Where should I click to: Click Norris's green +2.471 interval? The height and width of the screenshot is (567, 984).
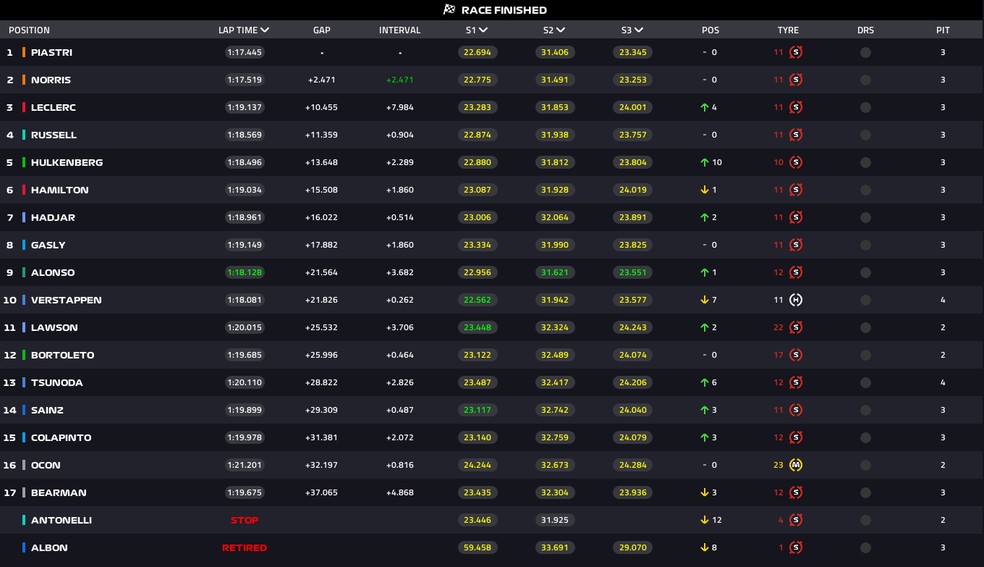point(400,80)
